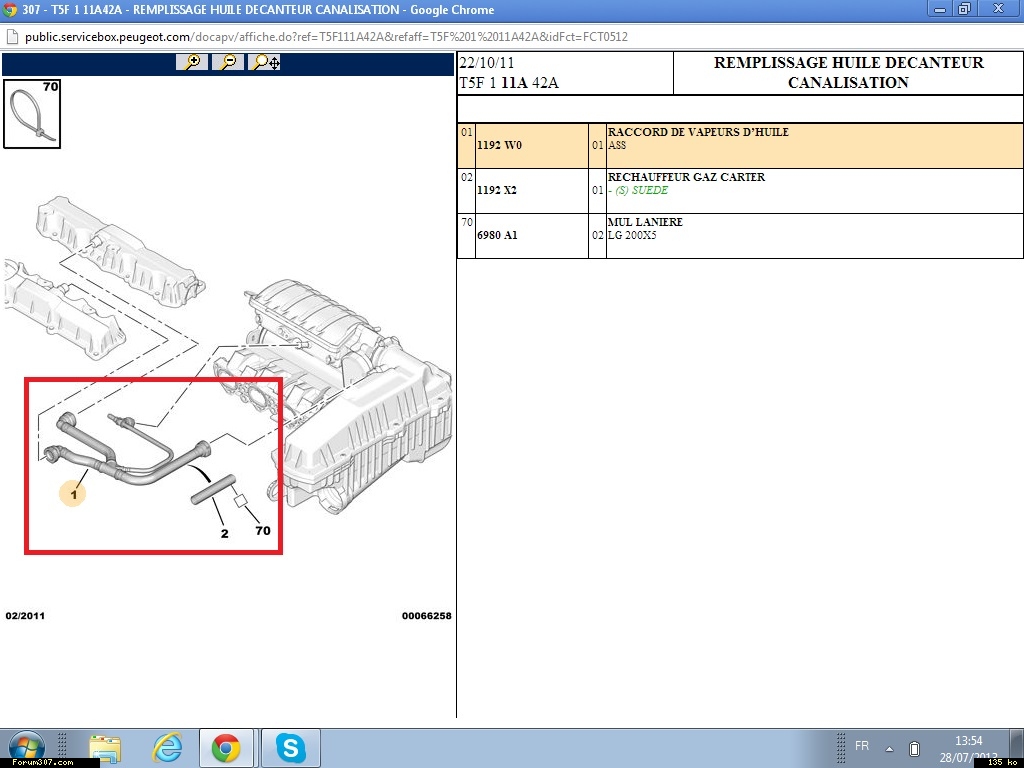1024x768 pixels.
Task: Click RECHAUFFEUR GAZ CARTER description
Action: tap(686, 177)
